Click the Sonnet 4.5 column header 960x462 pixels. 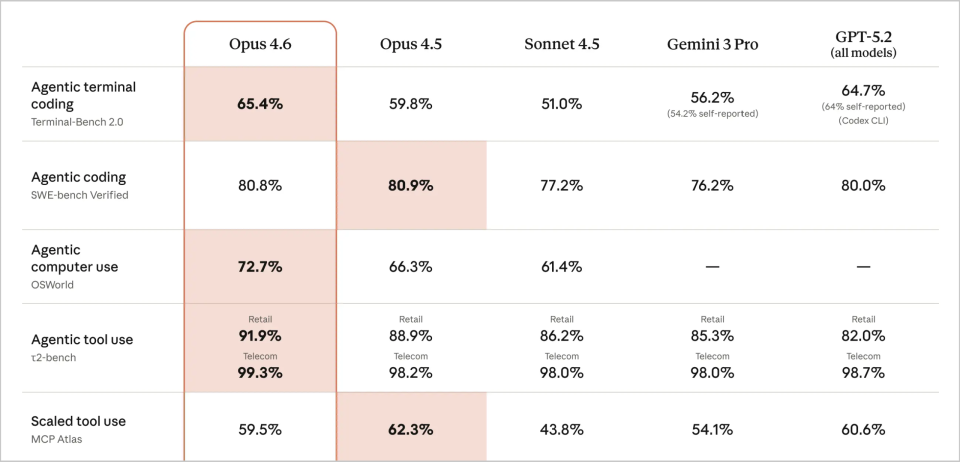pos(561,44)
